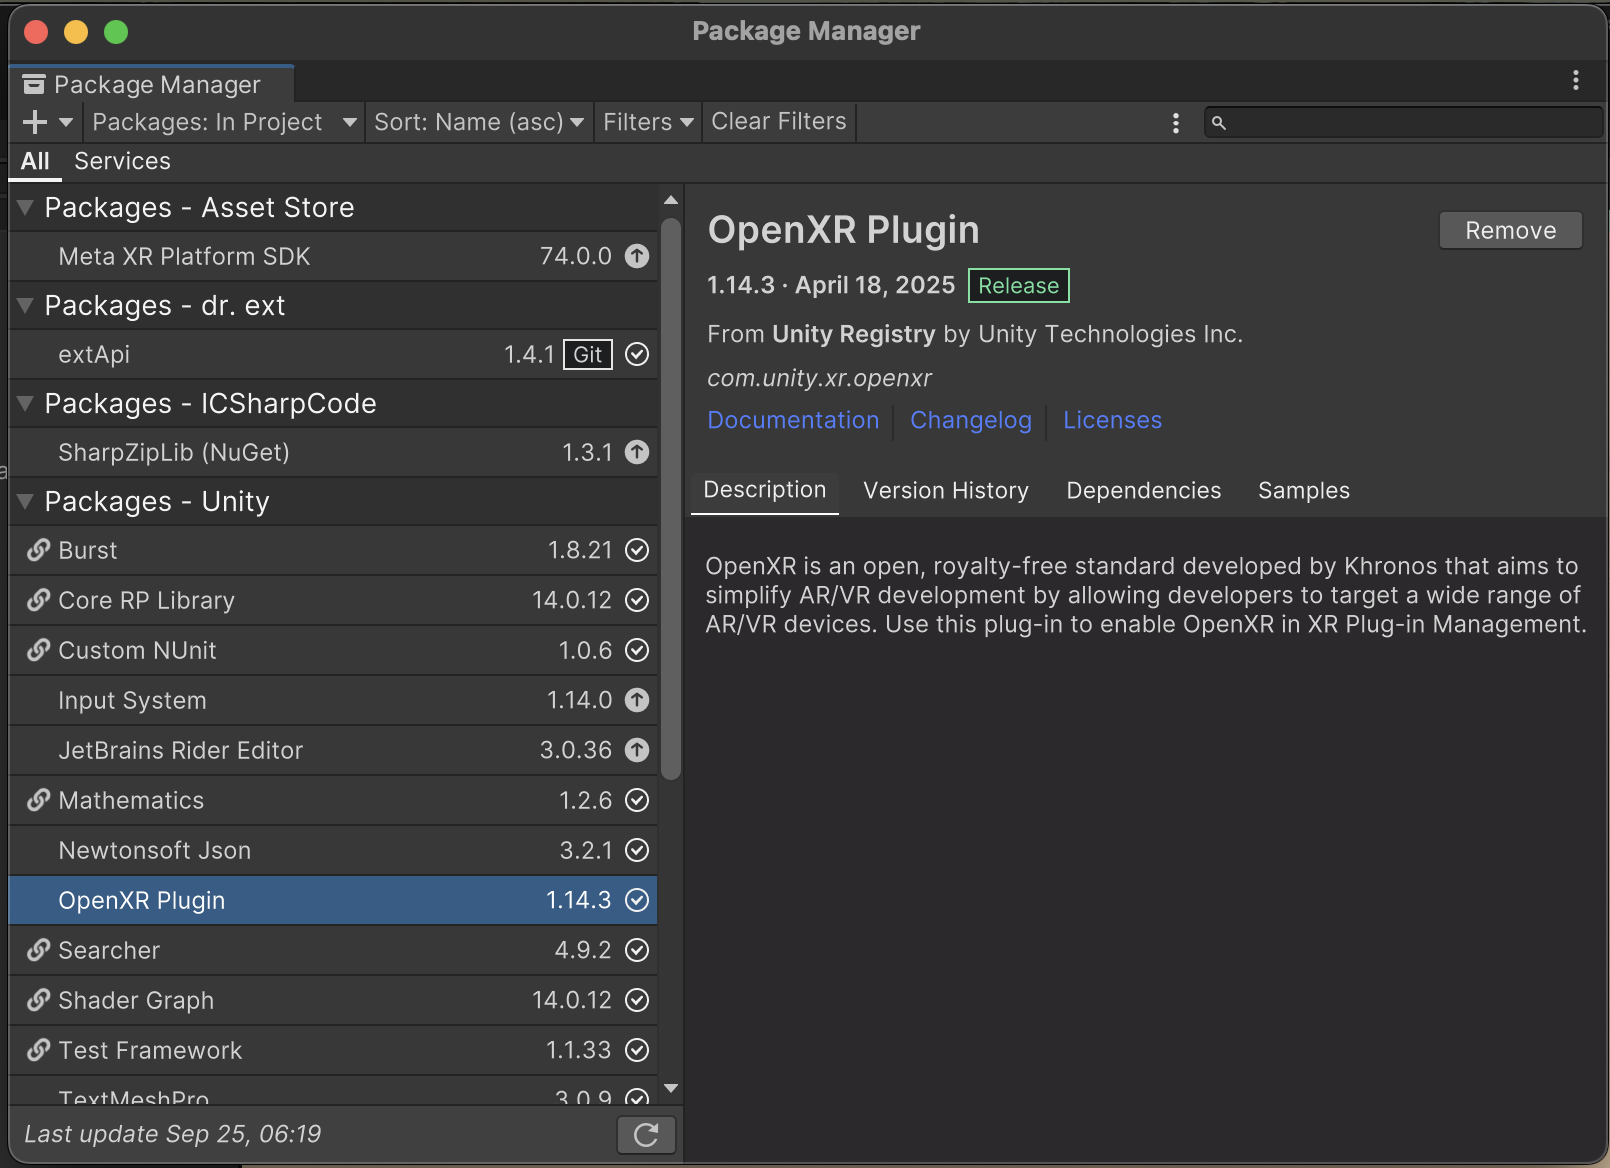This screenshot has height=1168, width=1610.
Task: Click the Test Framework link icon
Action: (38, 1050)
